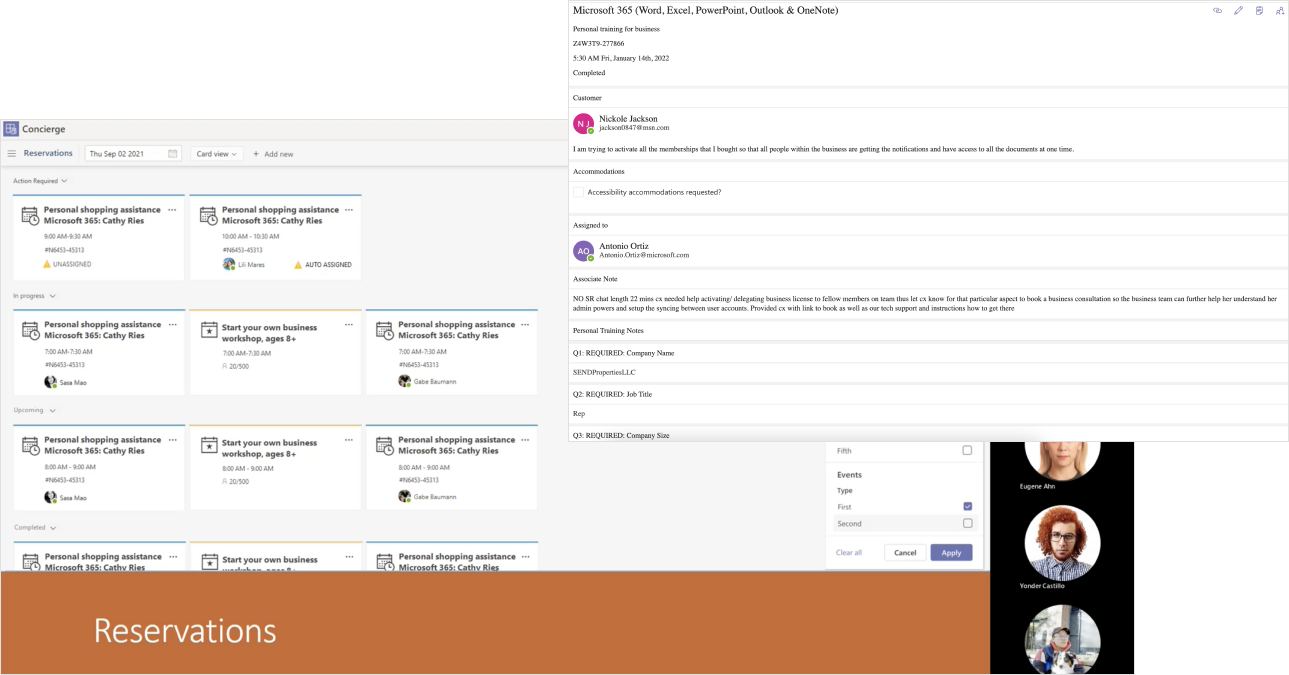The height and width of the screenshot is (675, 1289).
Task: Click the AUTO ASSIGNED warning triangle icon
Action: (298, 265)
